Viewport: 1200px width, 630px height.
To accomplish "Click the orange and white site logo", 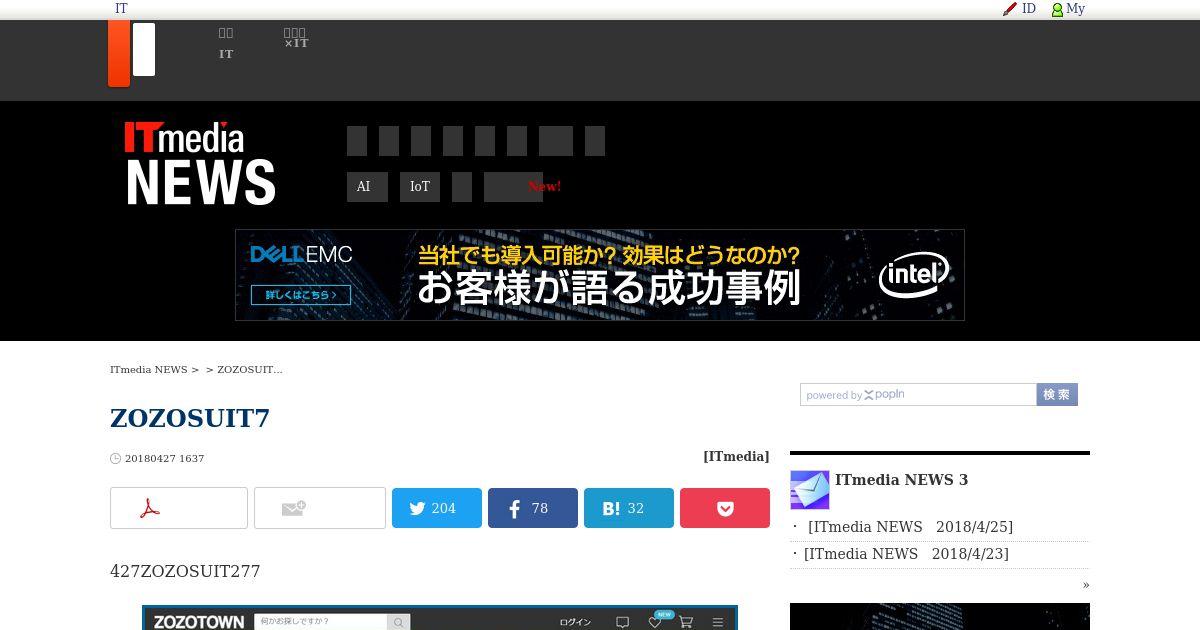I will click(x=132, y=53).
